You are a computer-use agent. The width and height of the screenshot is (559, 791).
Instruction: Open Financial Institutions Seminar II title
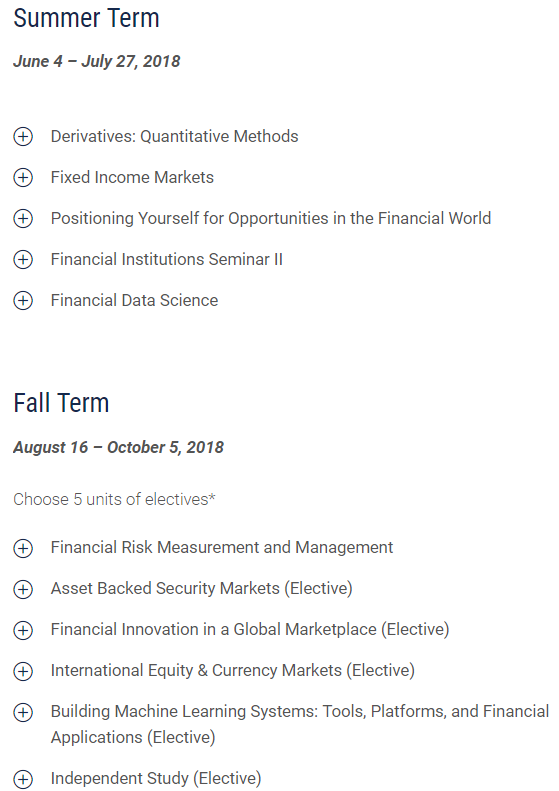pos(166,259)
